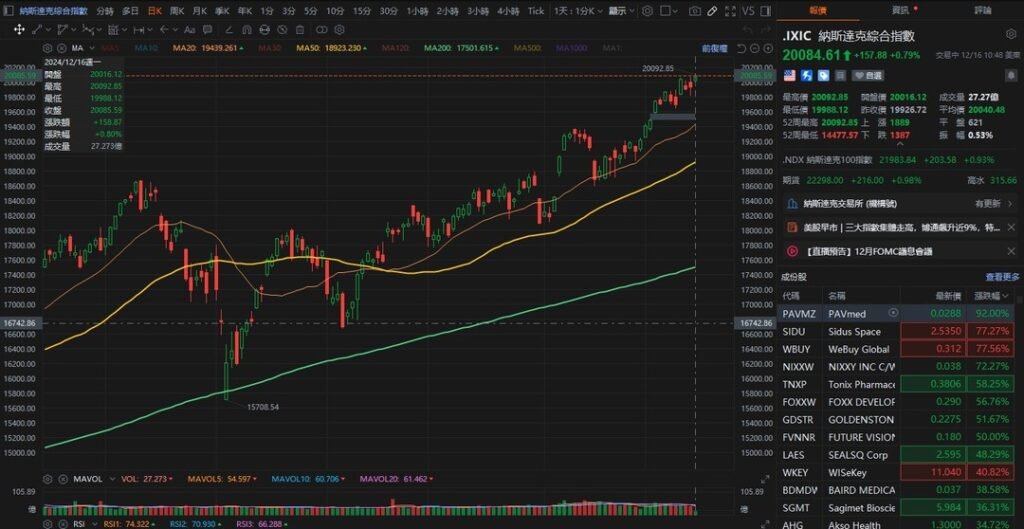Toggle the right sidebar panel icon
The width and height of the screenshot is (1024, 529).
pos(765,11)
